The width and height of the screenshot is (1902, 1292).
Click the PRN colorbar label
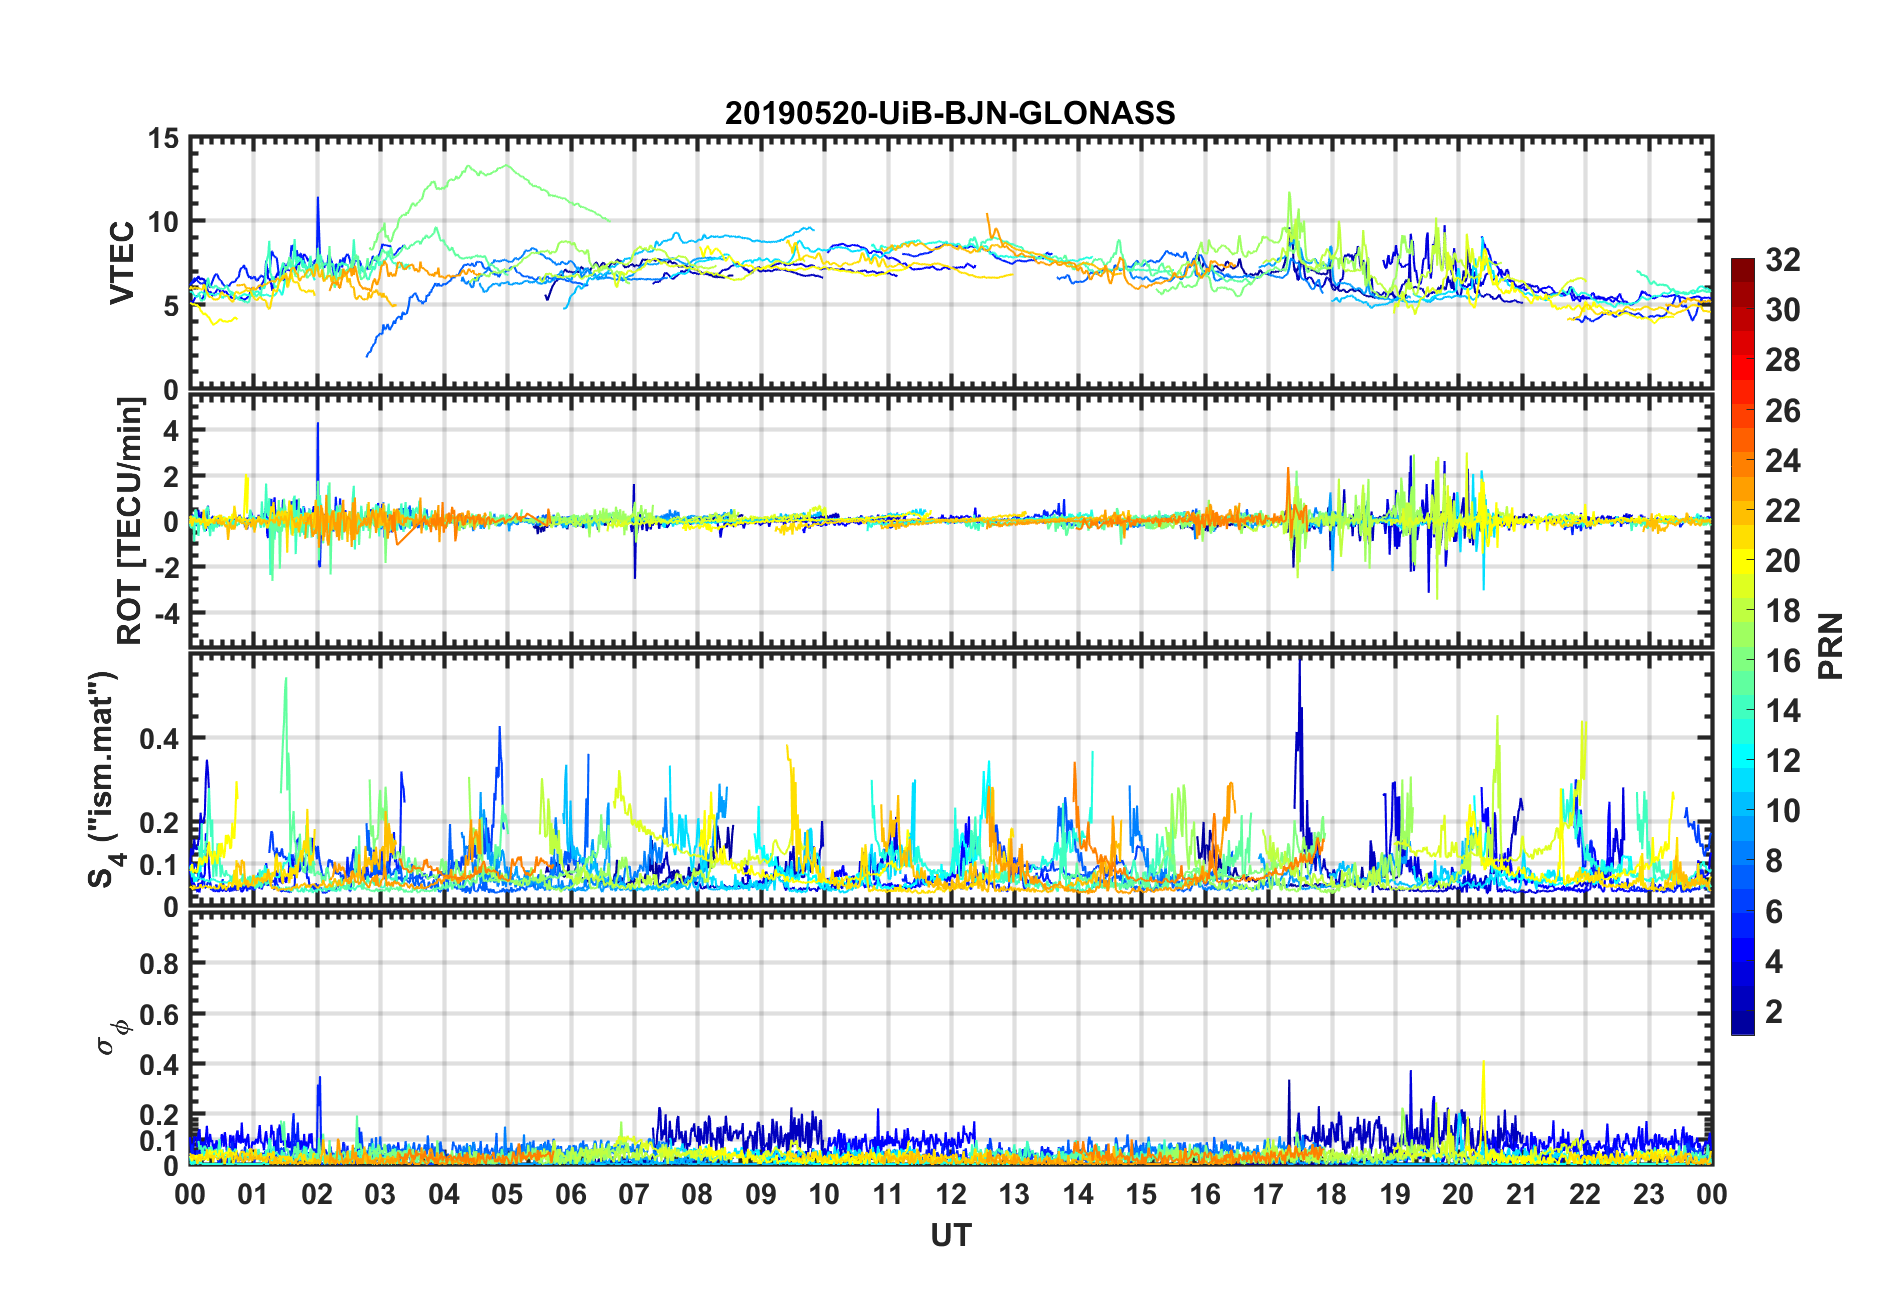pyautogui.click(x=1831, y=646)
